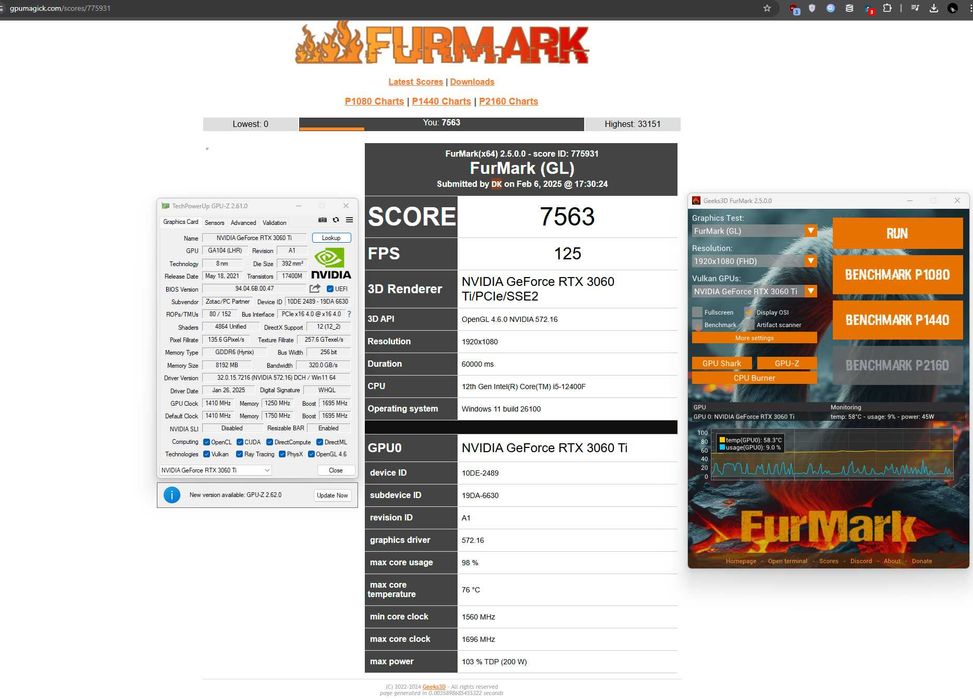Viewport: 973px width, 699px height.
Task: Click the GPU-Z button in FurMark
Action: (x=787, y=363)
